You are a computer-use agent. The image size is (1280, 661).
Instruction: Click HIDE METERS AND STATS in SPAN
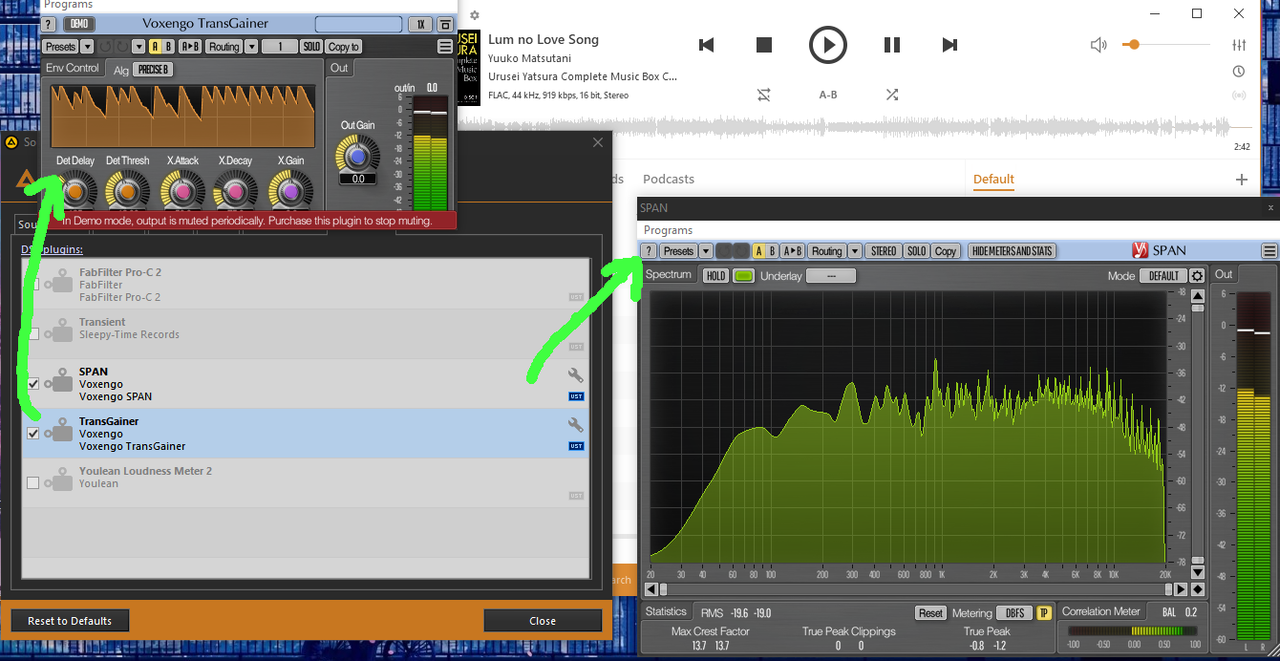[x=1012, y=251]
